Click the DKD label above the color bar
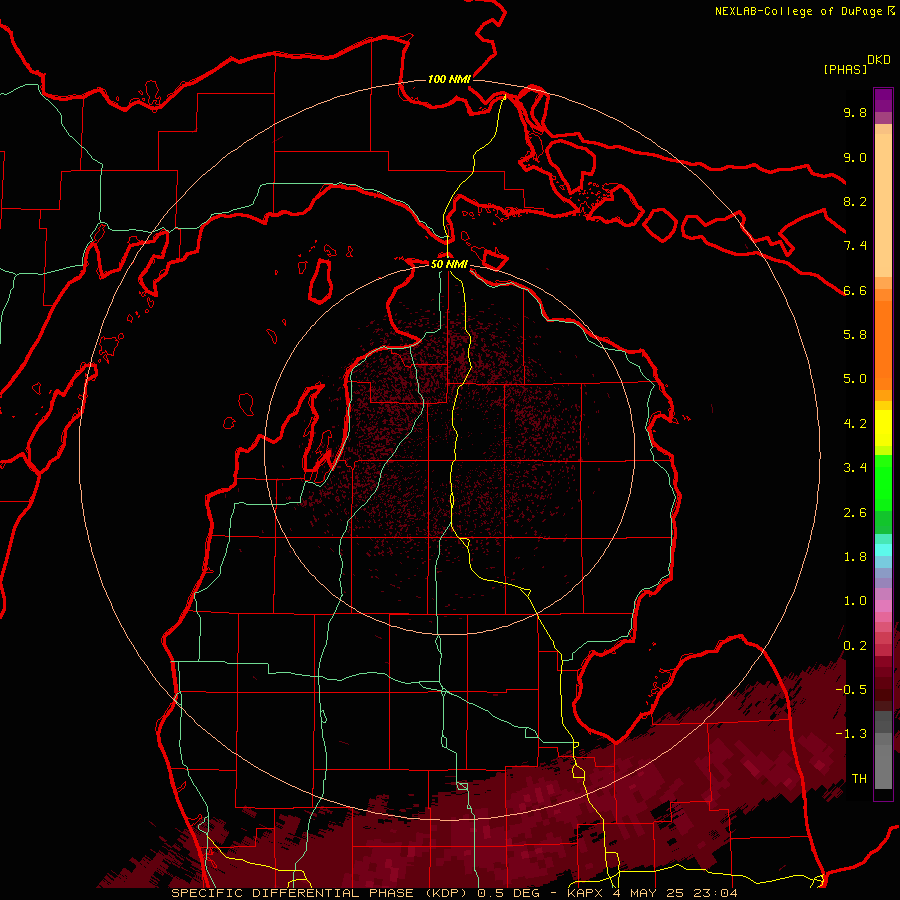The width and height of the screenshot is (900, 900). coord(879,60)
